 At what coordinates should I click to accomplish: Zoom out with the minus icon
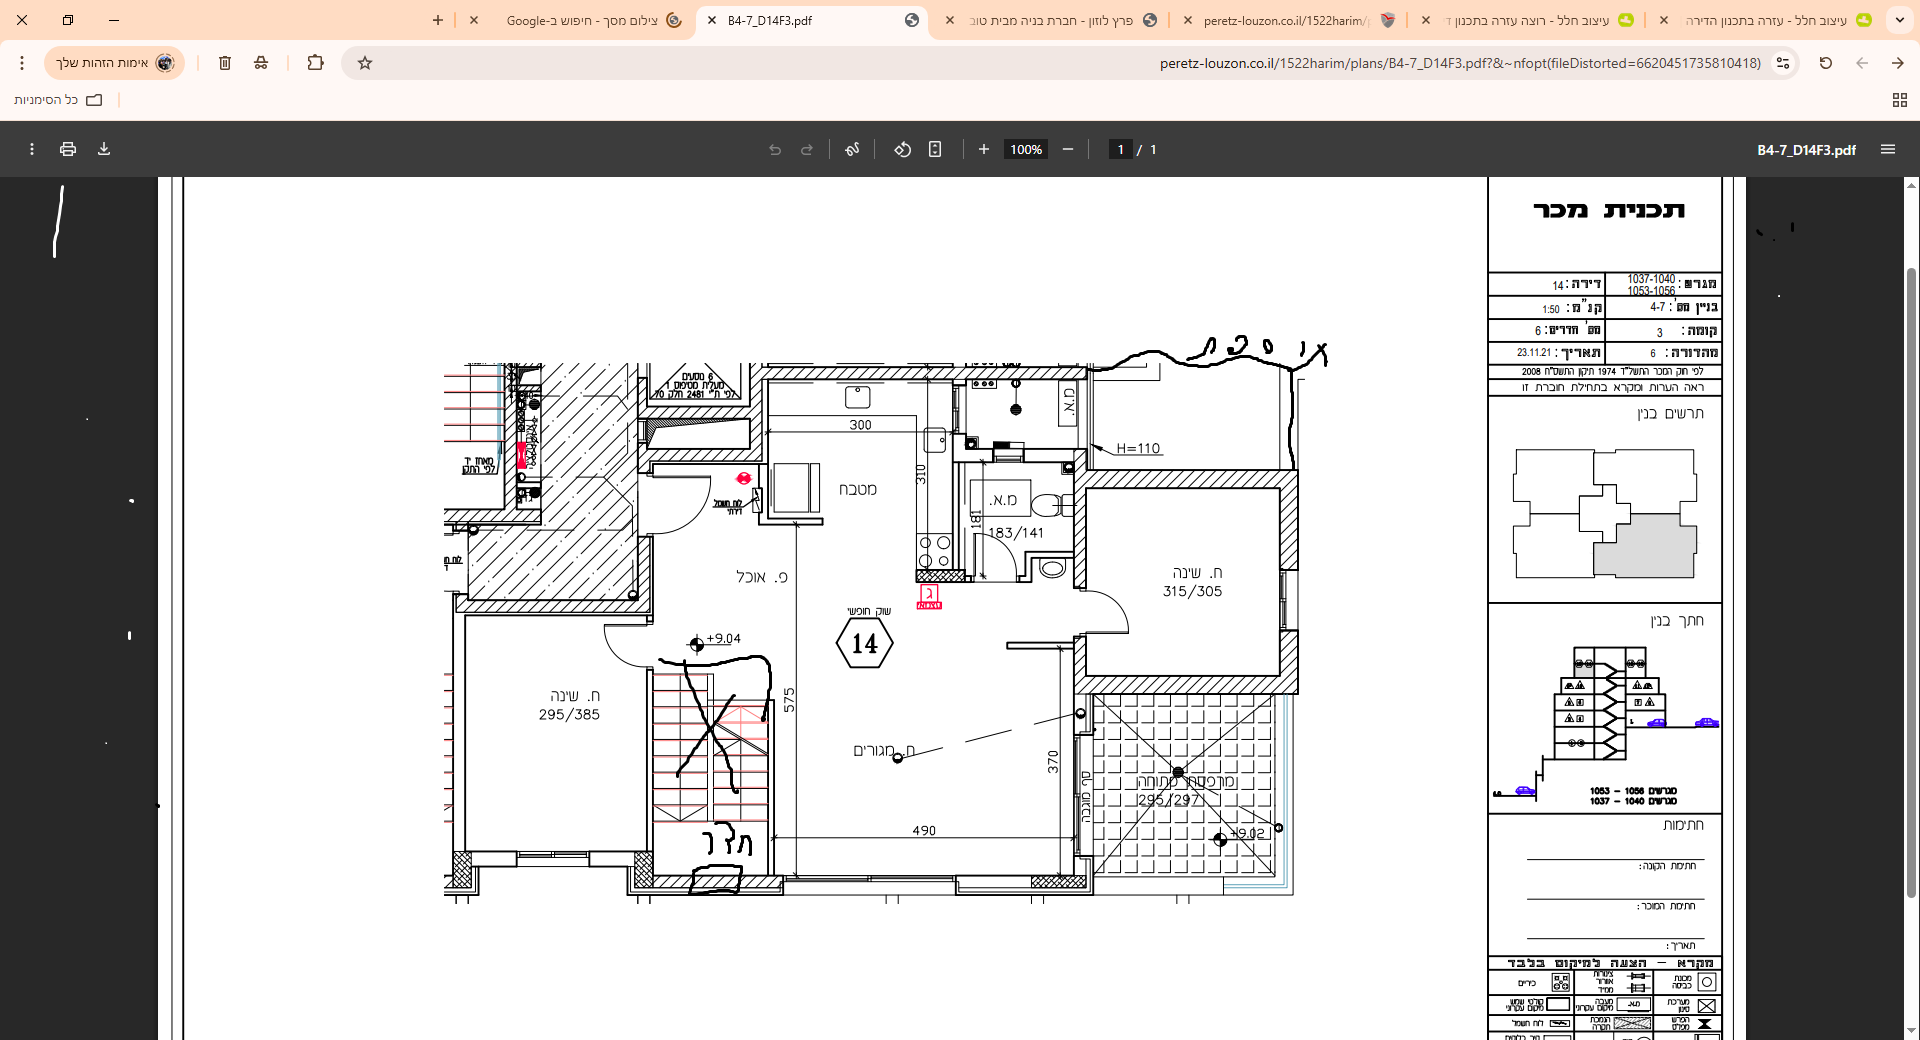[1068, 149]
